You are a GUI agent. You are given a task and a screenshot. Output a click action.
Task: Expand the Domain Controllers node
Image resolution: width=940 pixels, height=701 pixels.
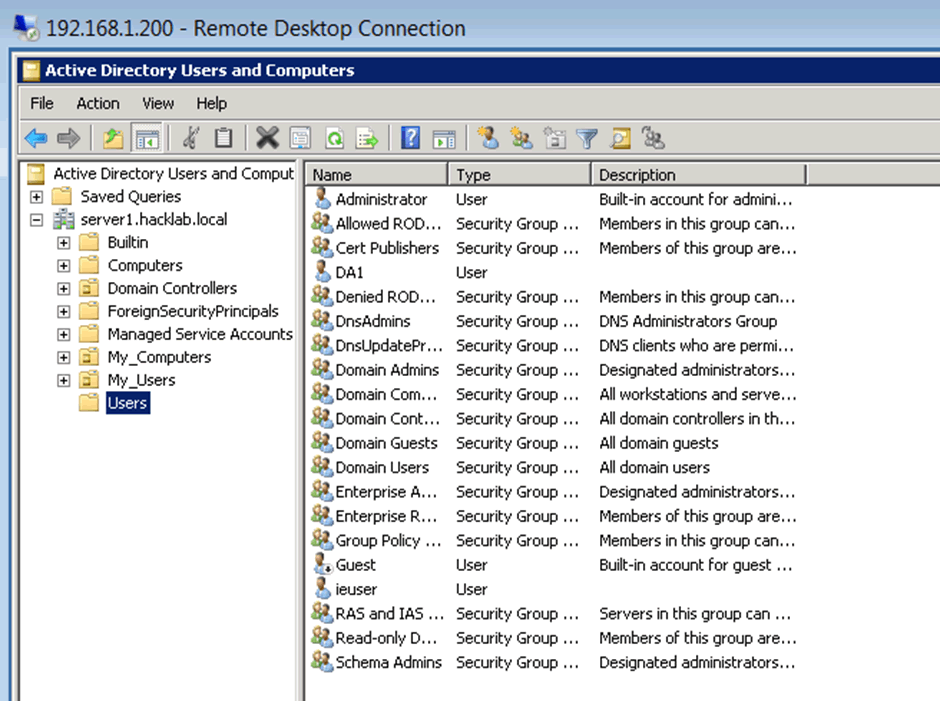(x=64, y=288)
